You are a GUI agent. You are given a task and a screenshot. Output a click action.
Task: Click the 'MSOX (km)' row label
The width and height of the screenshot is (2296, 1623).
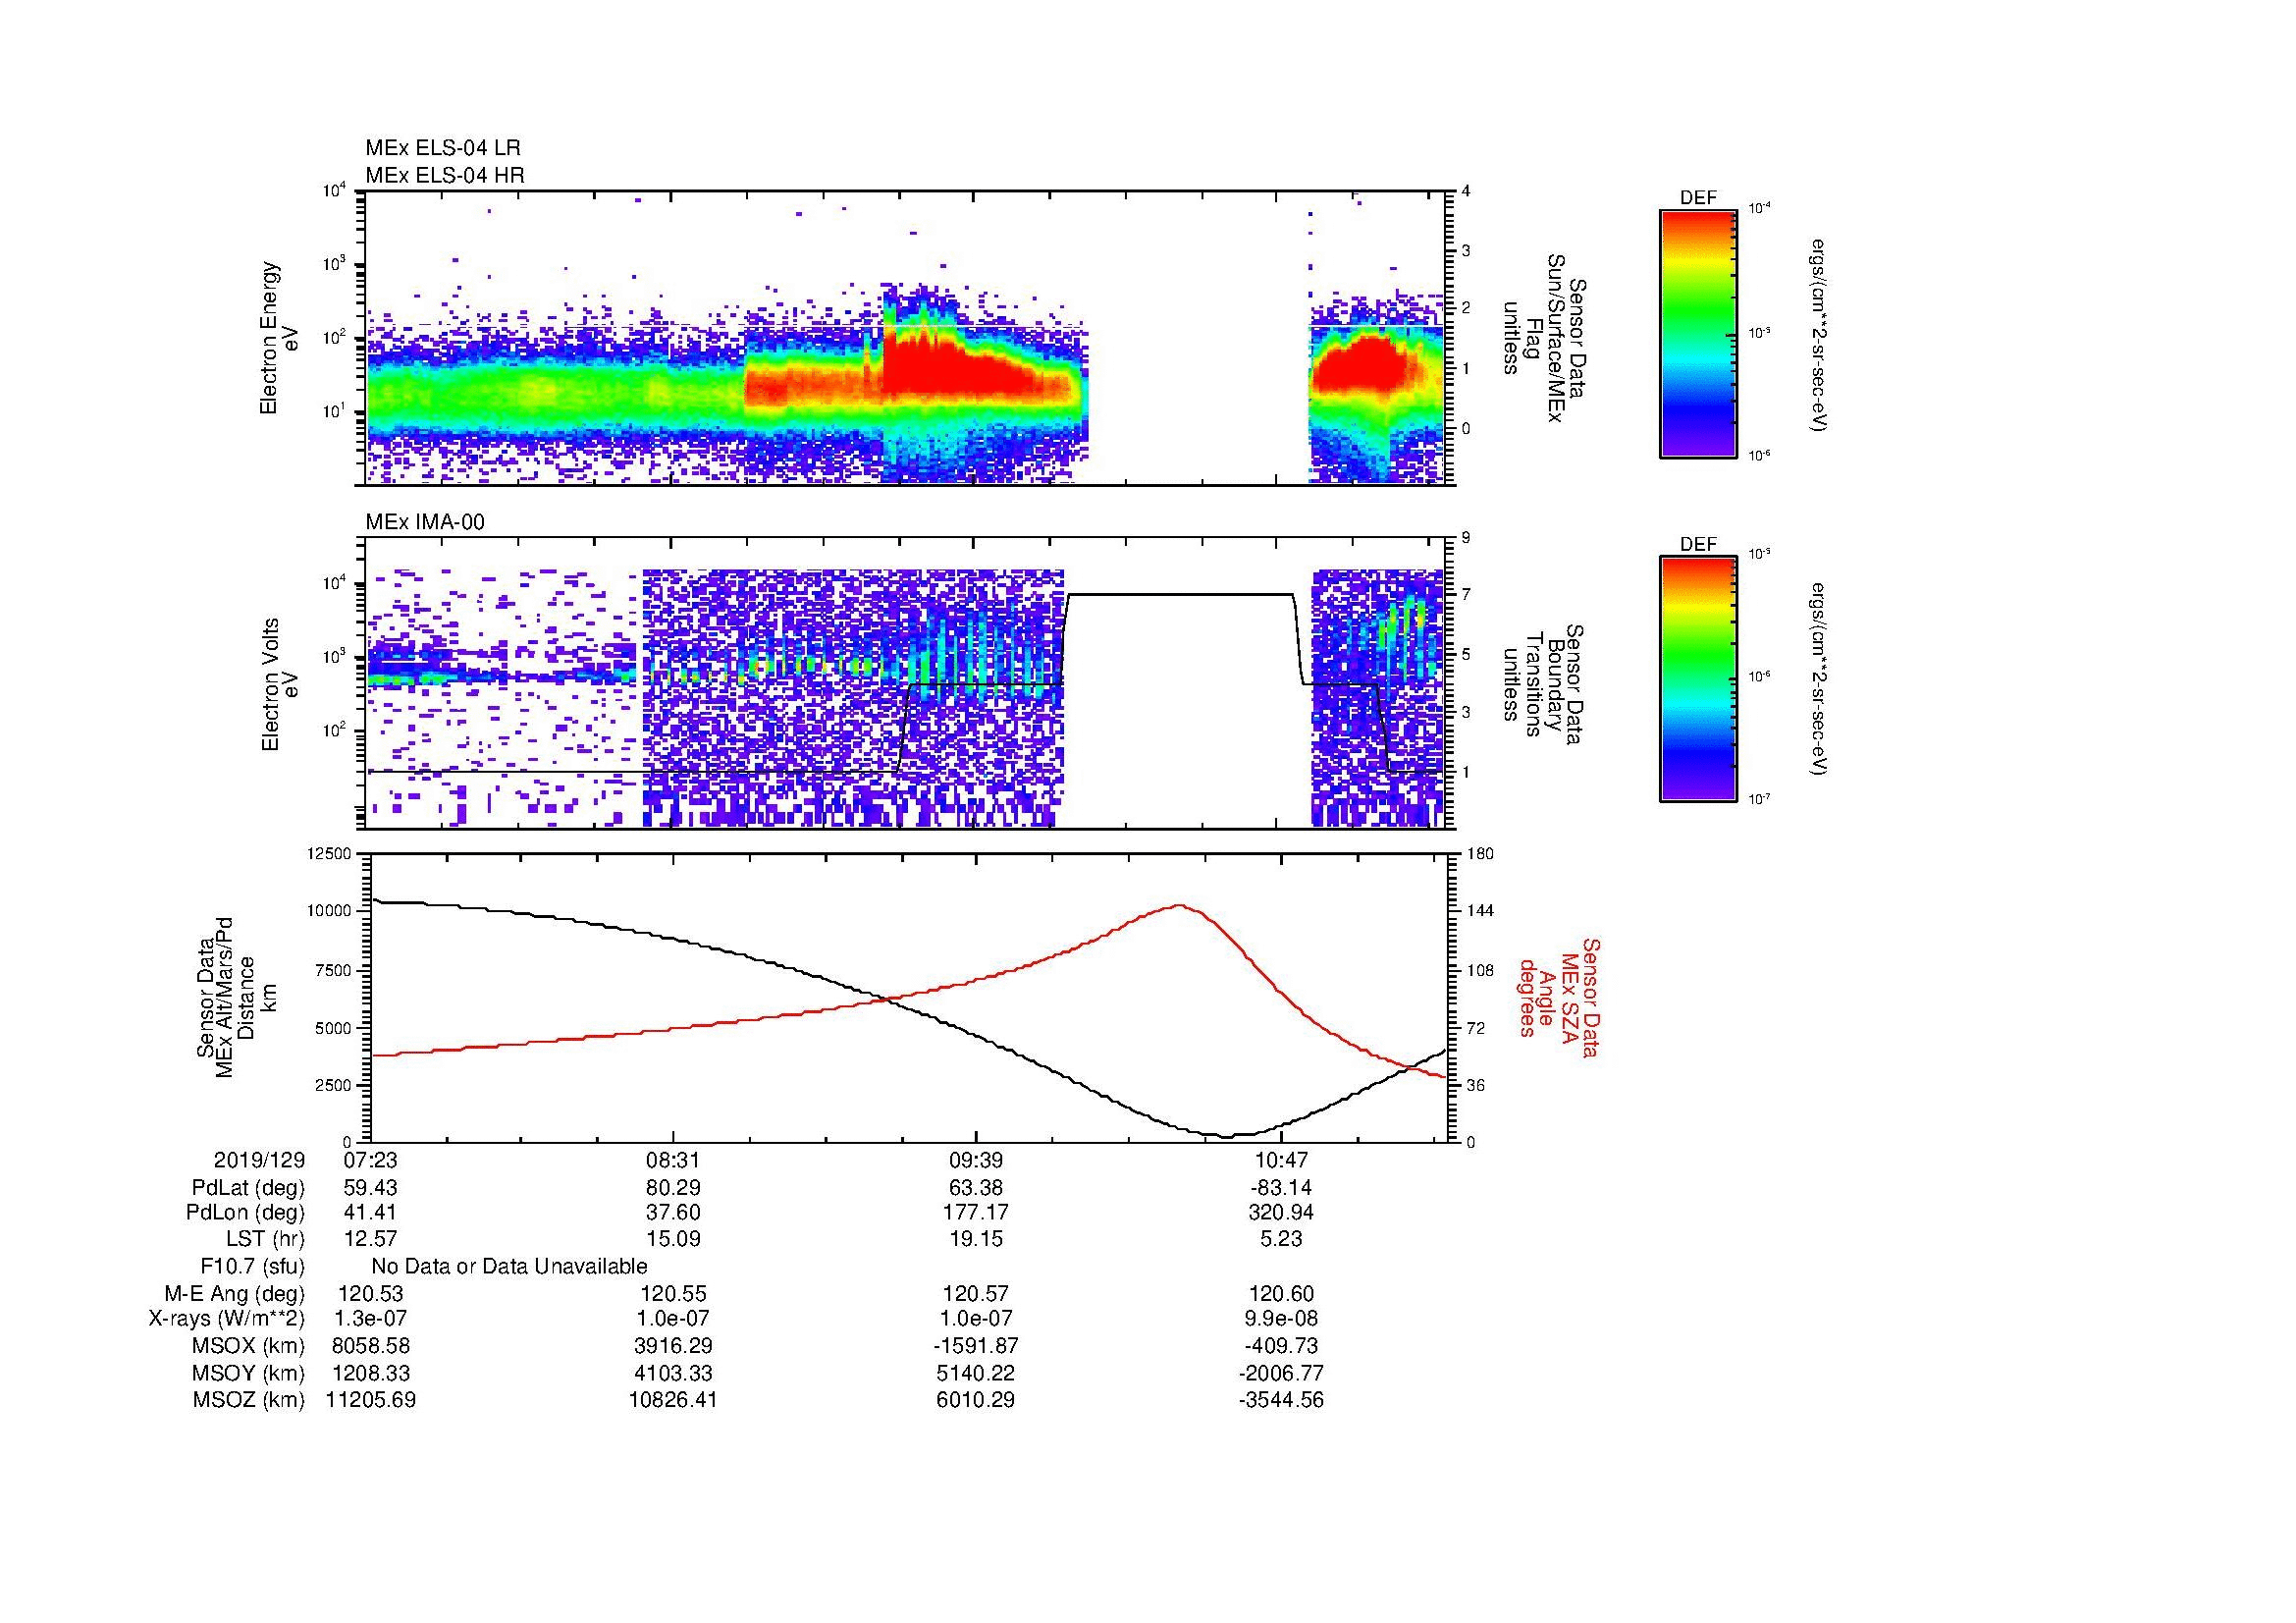tap(249, 1346)
